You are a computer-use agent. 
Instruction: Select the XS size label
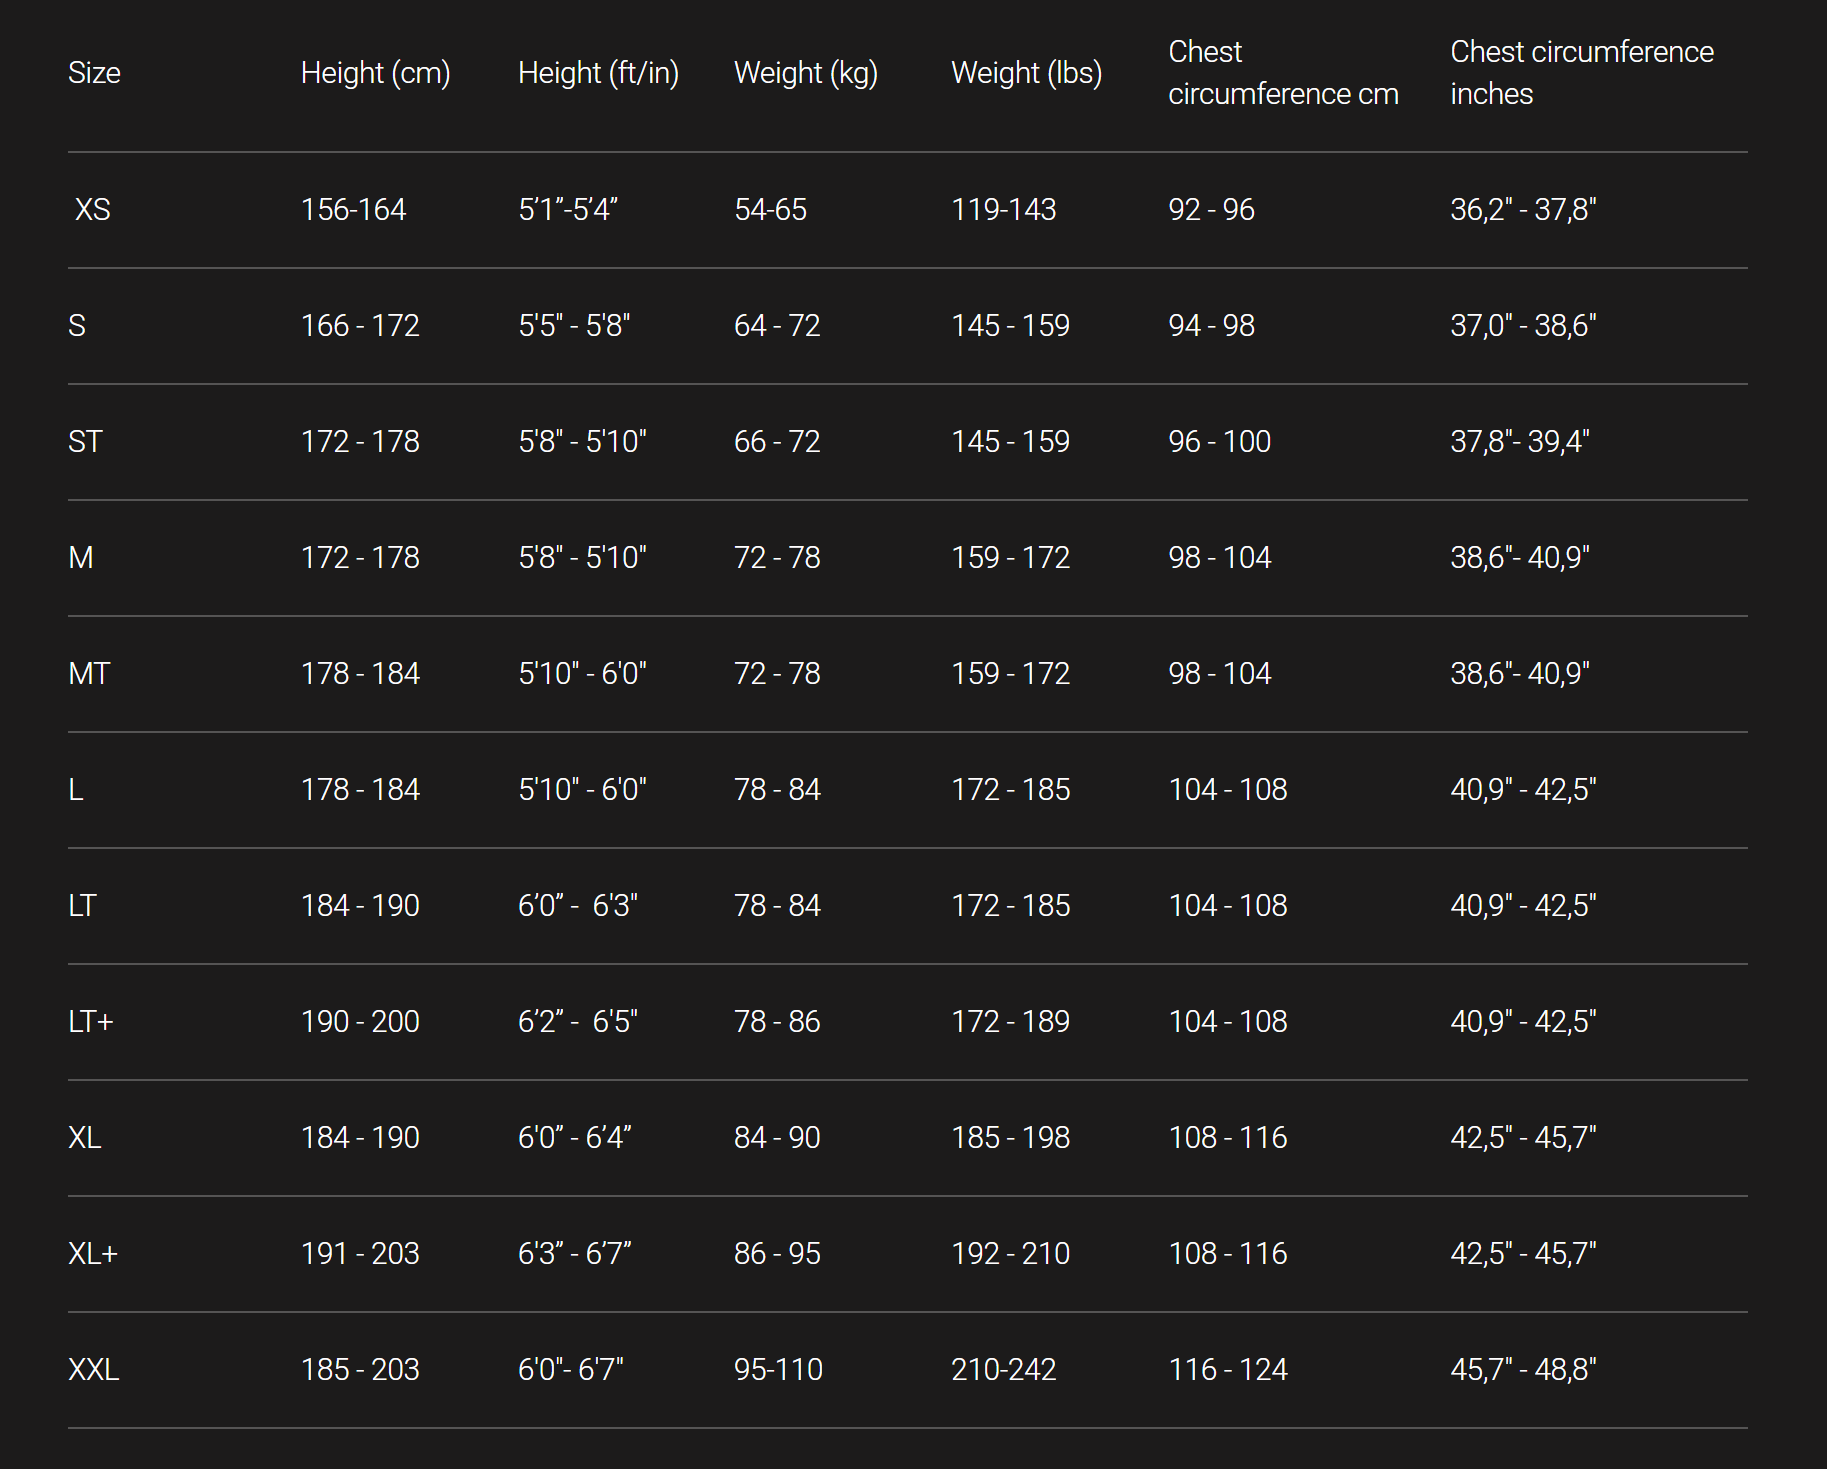pos(92,210)
